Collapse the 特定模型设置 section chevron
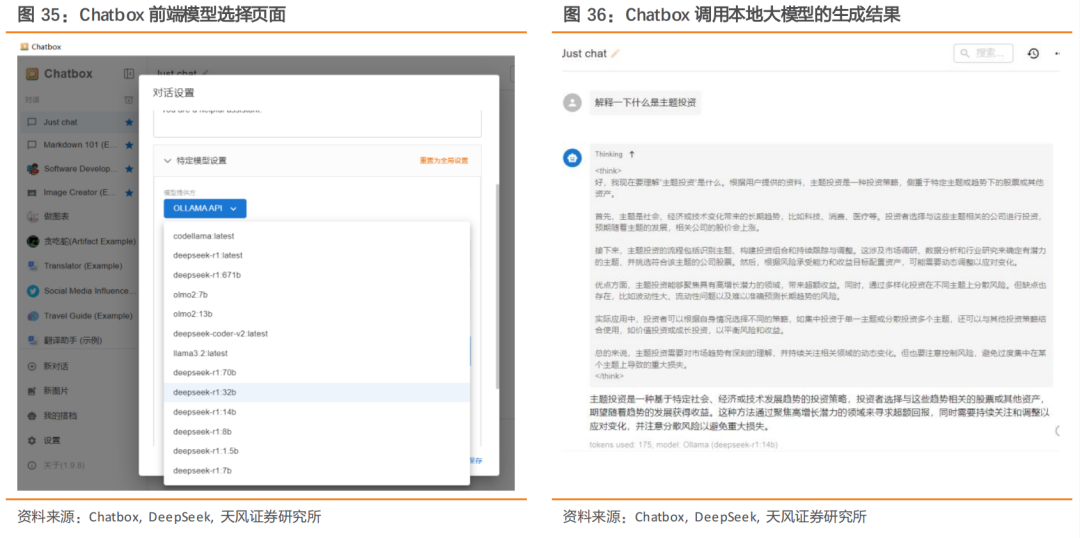 167,161
